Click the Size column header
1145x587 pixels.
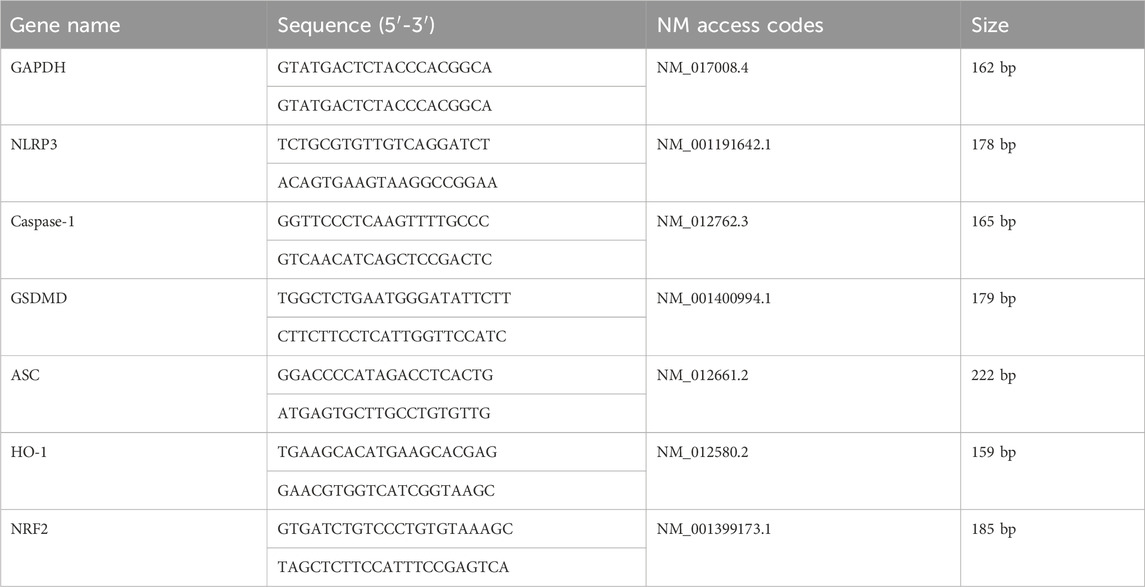989,25
